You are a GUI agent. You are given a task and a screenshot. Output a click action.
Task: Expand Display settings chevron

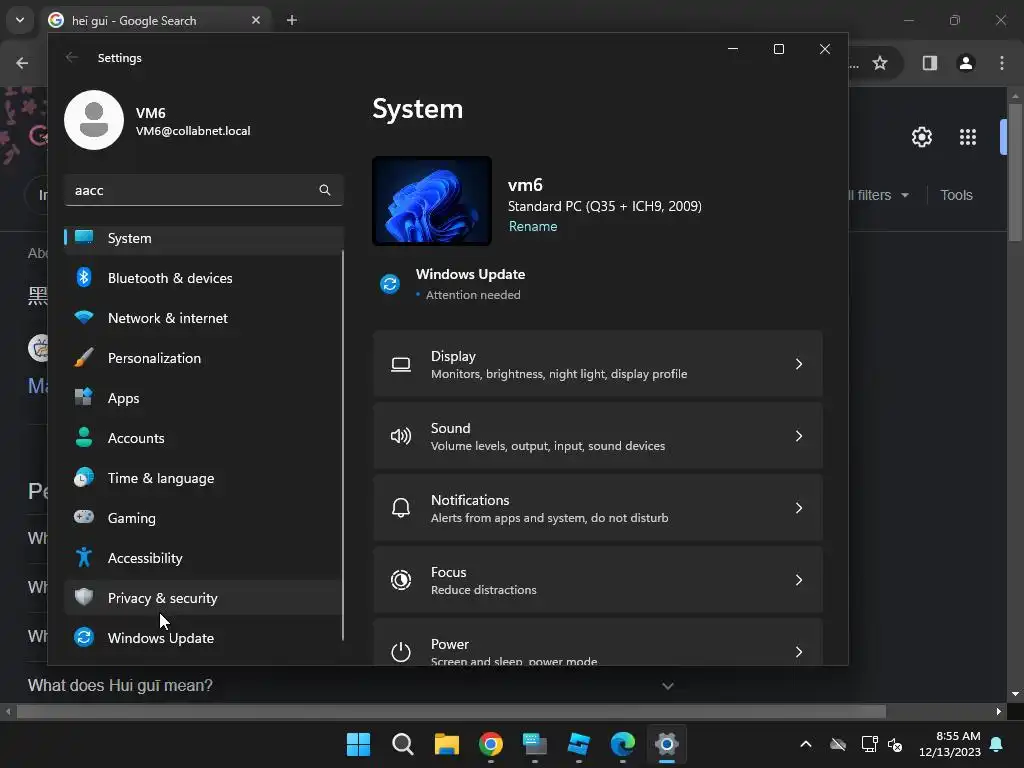799,364
